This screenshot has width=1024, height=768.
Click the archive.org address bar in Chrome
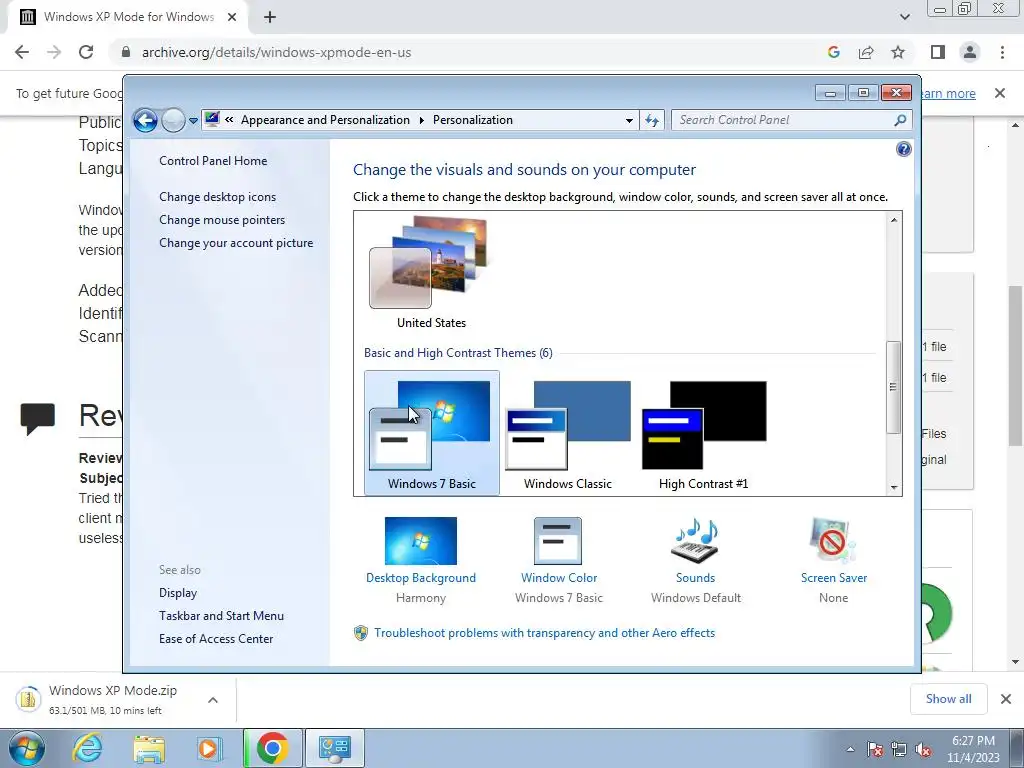coord(277,52)
